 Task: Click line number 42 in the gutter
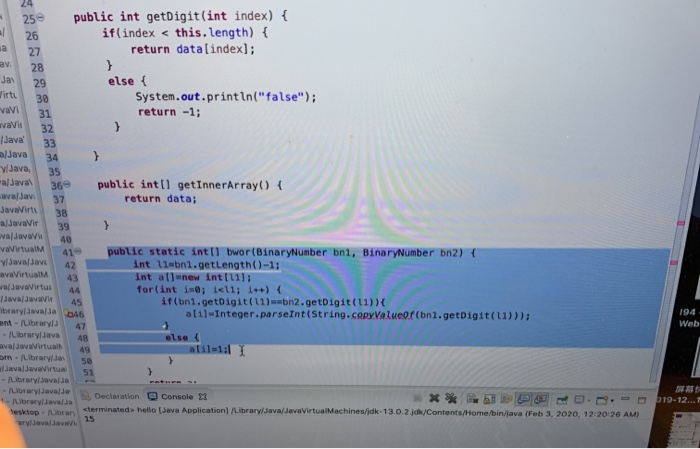coord(70,265)
